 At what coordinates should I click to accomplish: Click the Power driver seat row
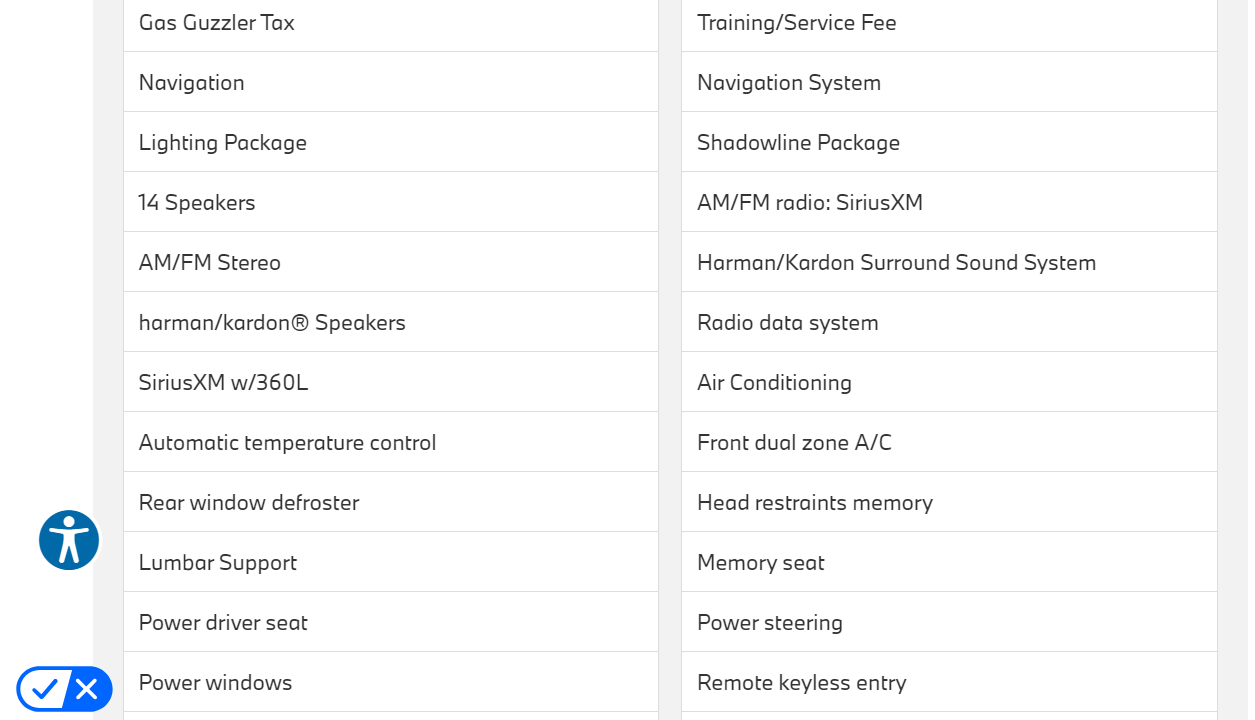223,622
